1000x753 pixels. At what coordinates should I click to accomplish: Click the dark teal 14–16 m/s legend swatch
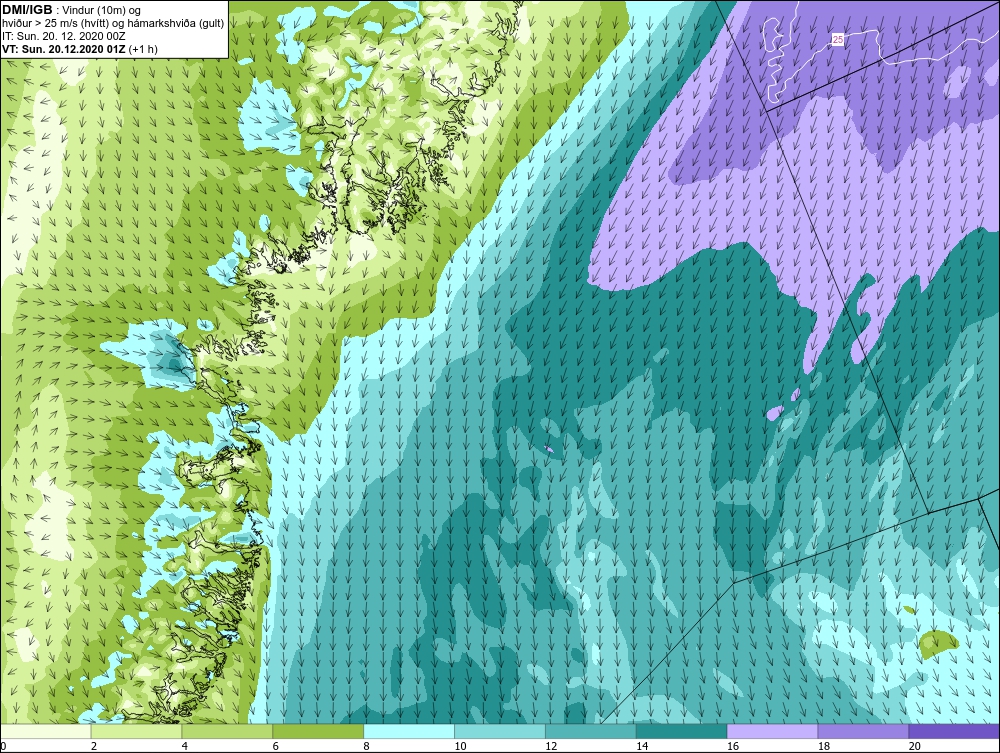[681, 731]
